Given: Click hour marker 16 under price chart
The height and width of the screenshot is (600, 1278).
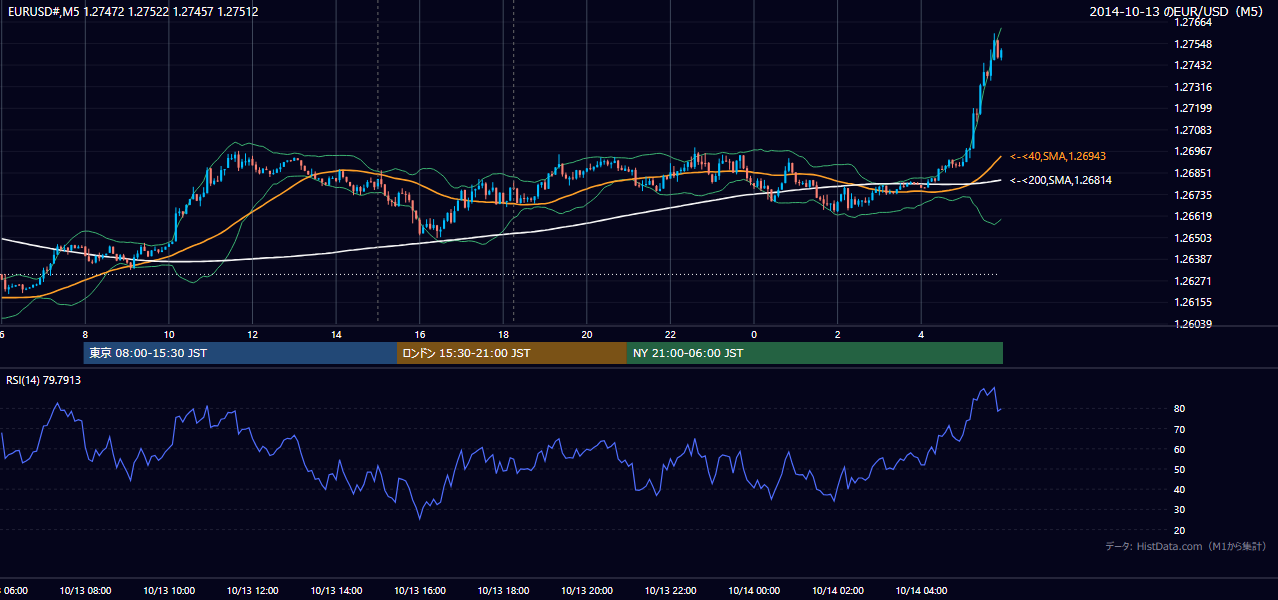Looking at the screenshot, I should pyautogui.click(x=420, y=335).
